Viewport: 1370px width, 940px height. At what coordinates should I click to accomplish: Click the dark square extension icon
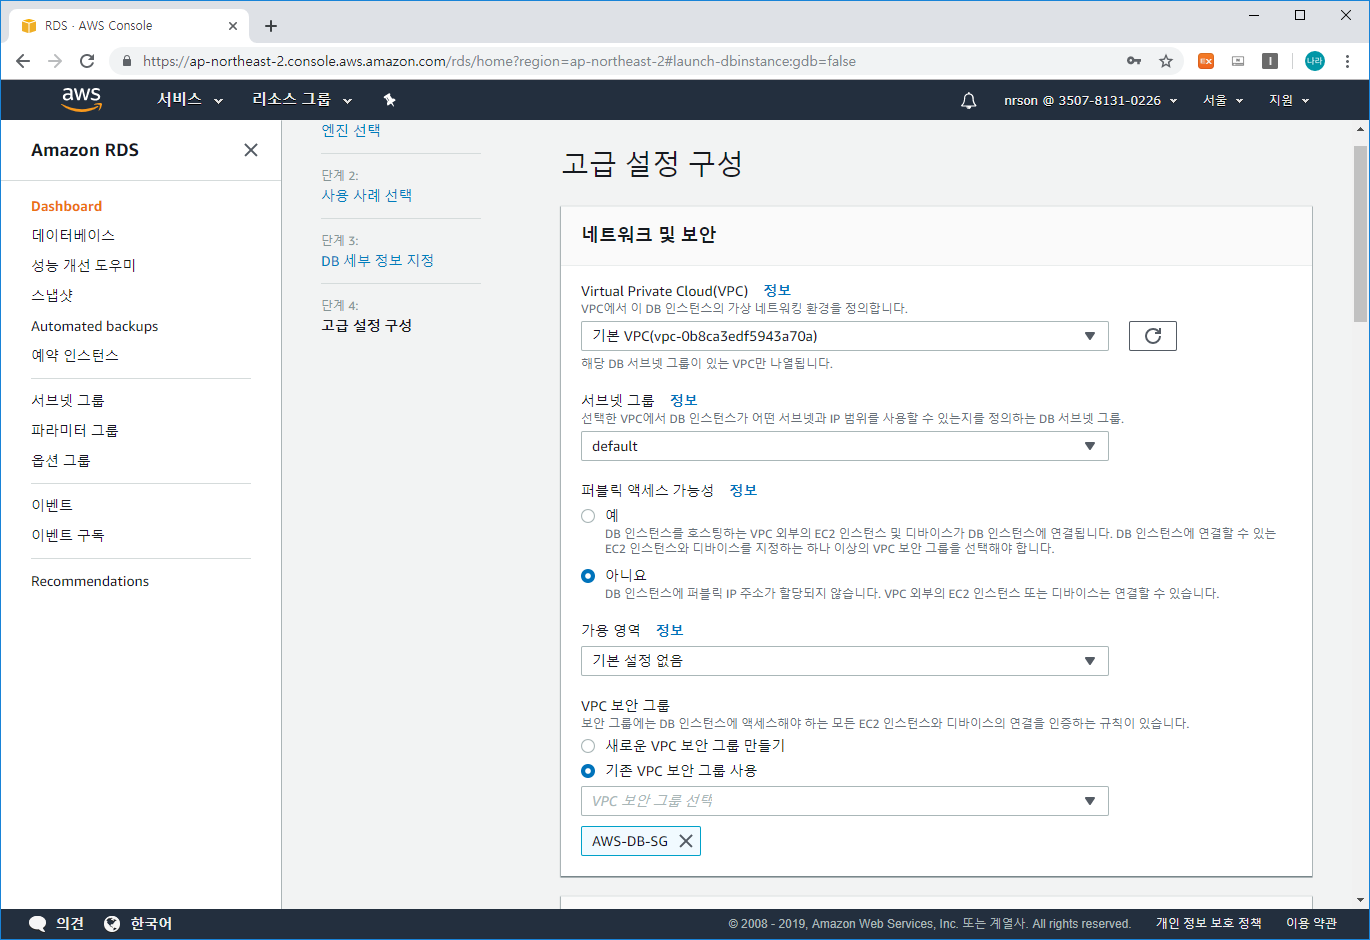tap(1270, 61)
